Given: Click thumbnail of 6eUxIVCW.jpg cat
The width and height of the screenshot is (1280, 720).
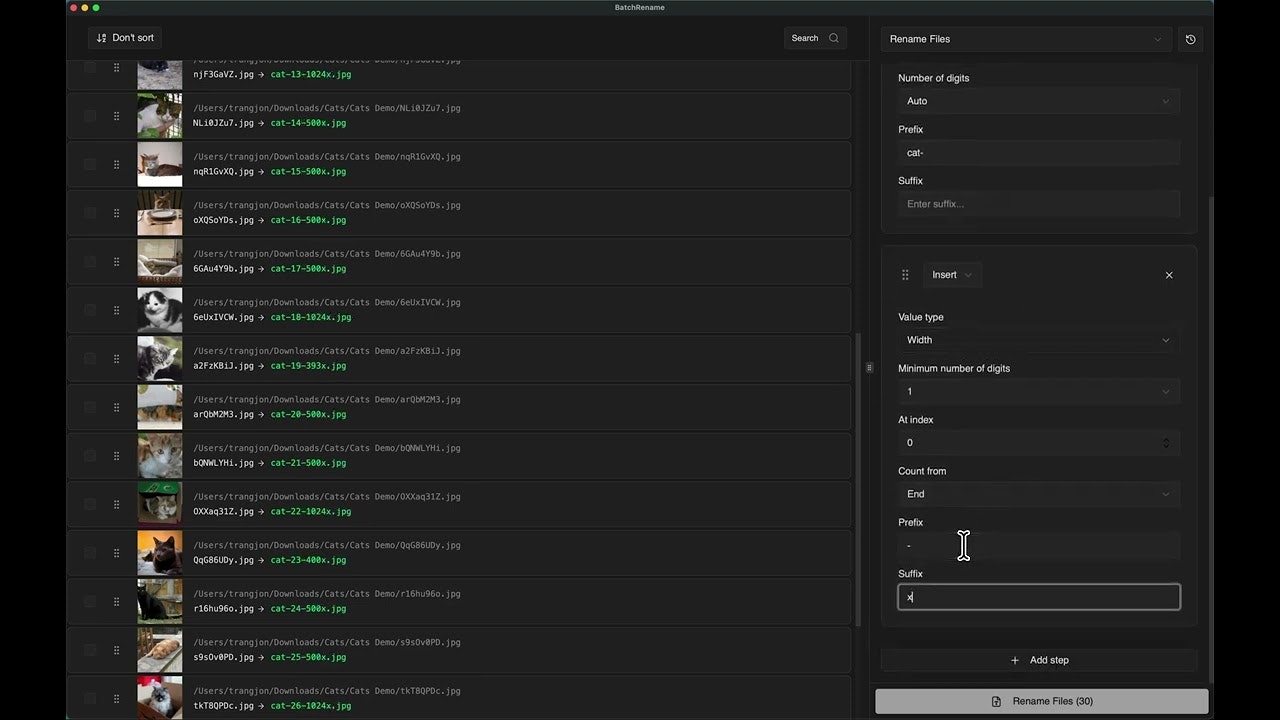Looking at the screenshot, I should coord(160,310).
